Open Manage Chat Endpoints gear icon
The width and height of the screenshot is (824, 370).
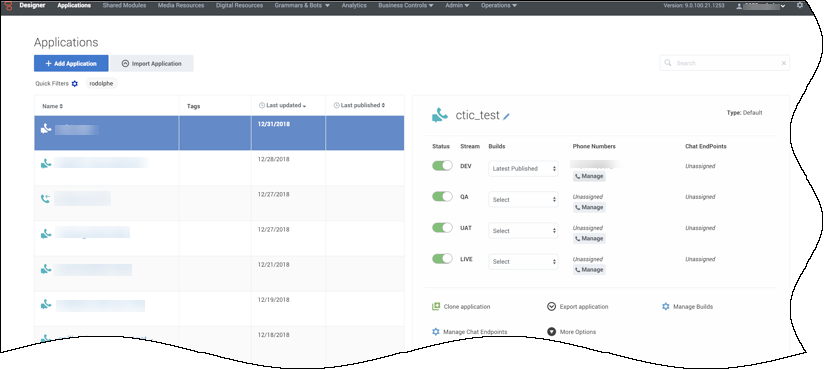coord(435,332)
